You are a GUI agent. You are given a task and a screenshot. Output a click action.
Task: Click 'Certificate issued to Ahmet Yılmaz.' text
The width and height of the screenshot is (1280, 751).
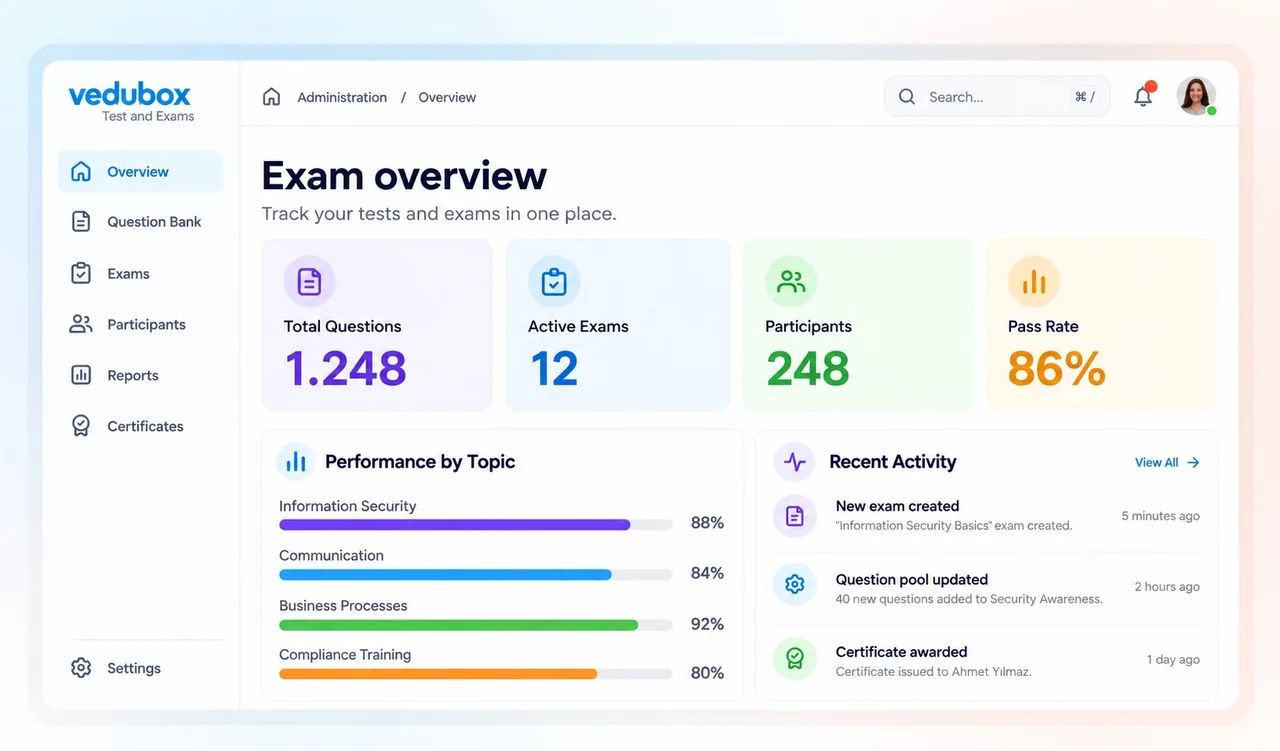933,672
